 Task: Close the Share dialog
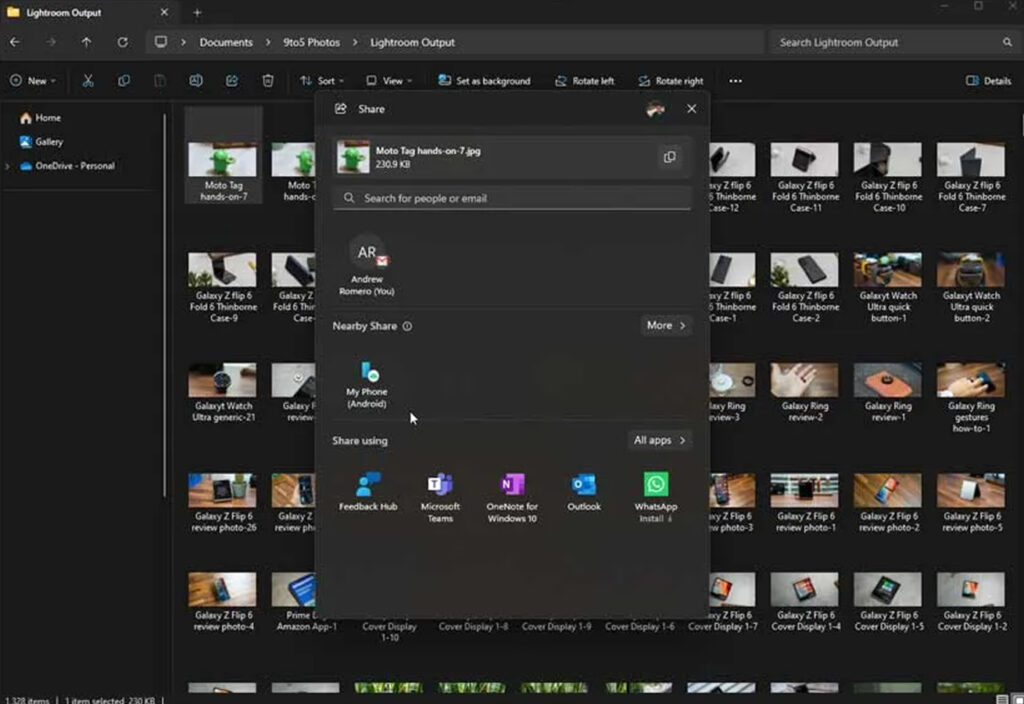(x=692, y=109)
